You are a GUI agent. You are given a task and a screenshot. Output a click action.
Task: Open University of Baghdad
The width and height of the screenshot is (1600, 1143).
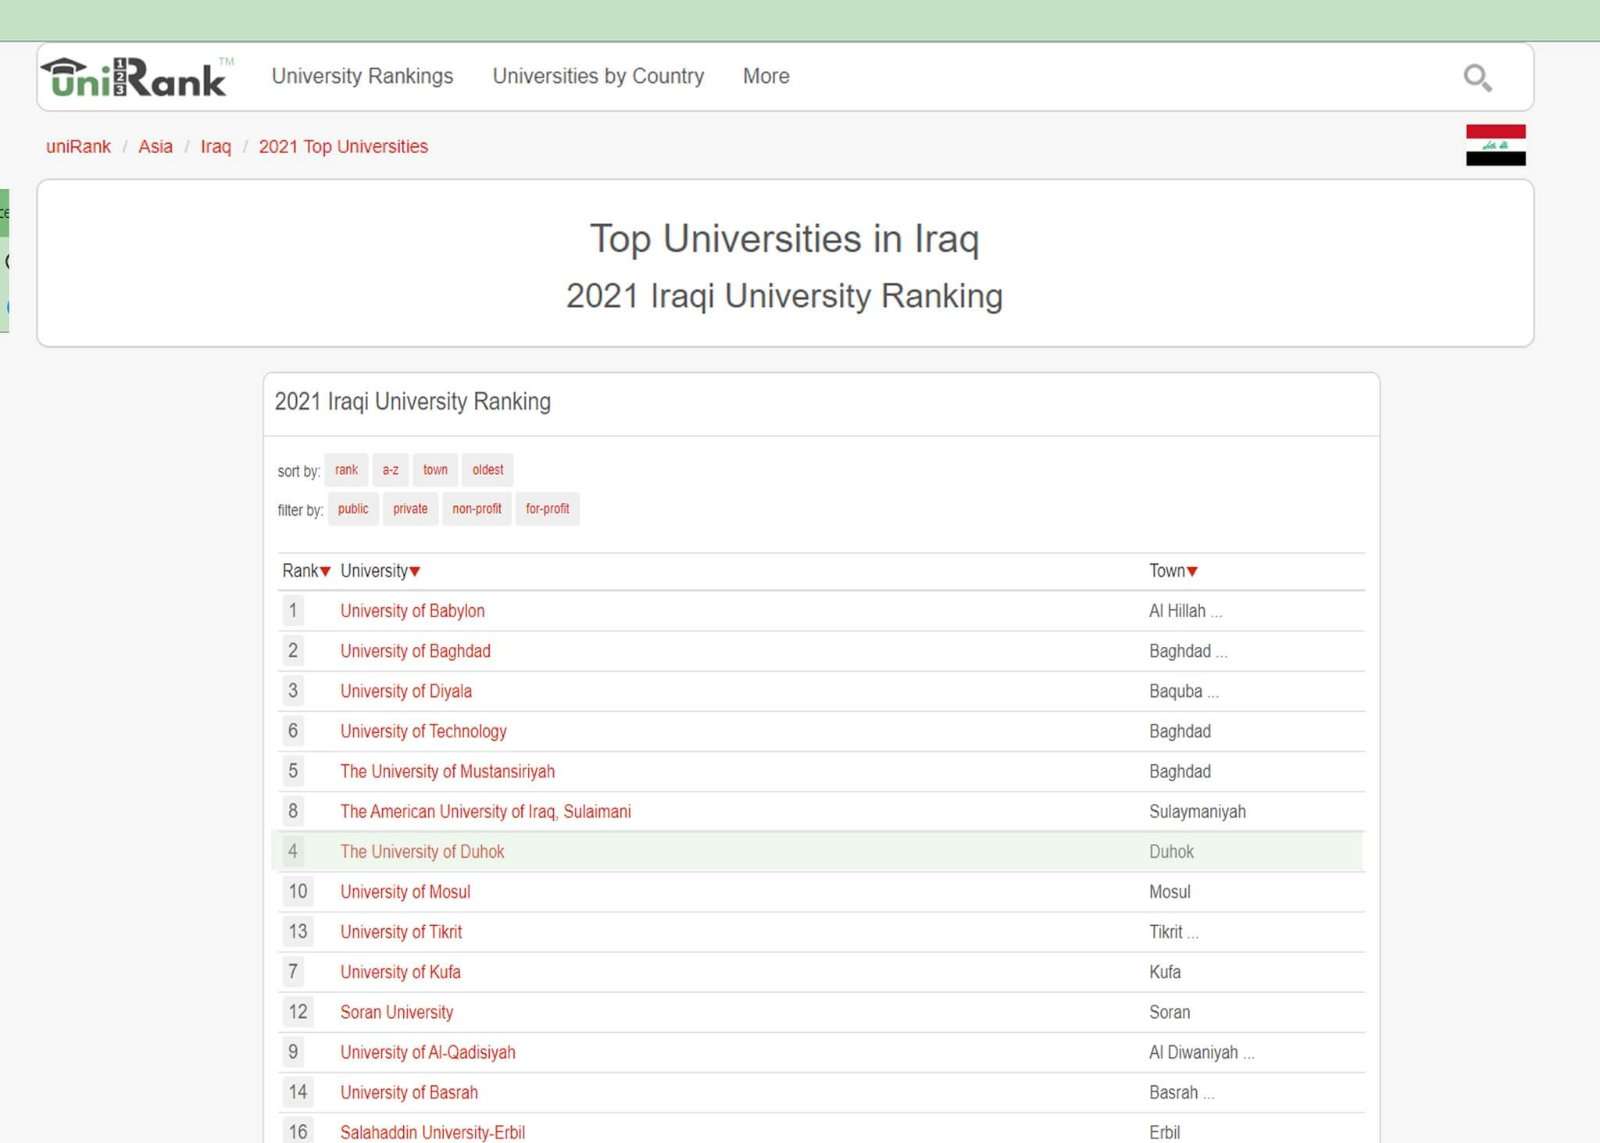pyautogui.click(x=415, y=651)
